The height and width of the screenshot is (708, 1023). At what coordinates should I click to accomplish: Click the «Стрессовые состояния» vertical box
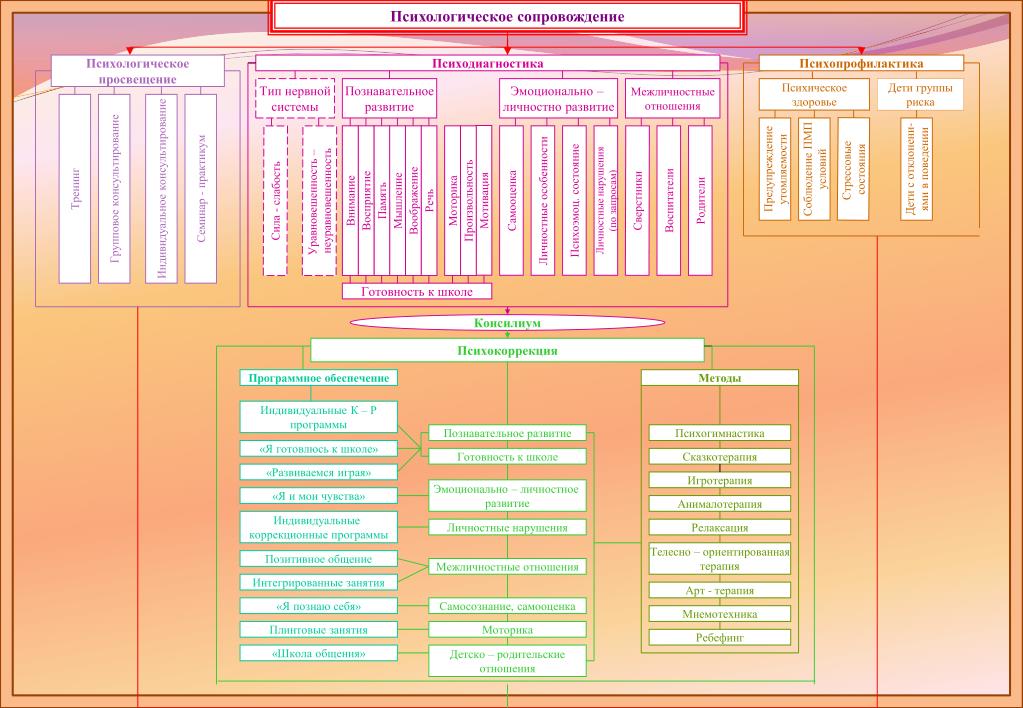[x=853, y=169]
